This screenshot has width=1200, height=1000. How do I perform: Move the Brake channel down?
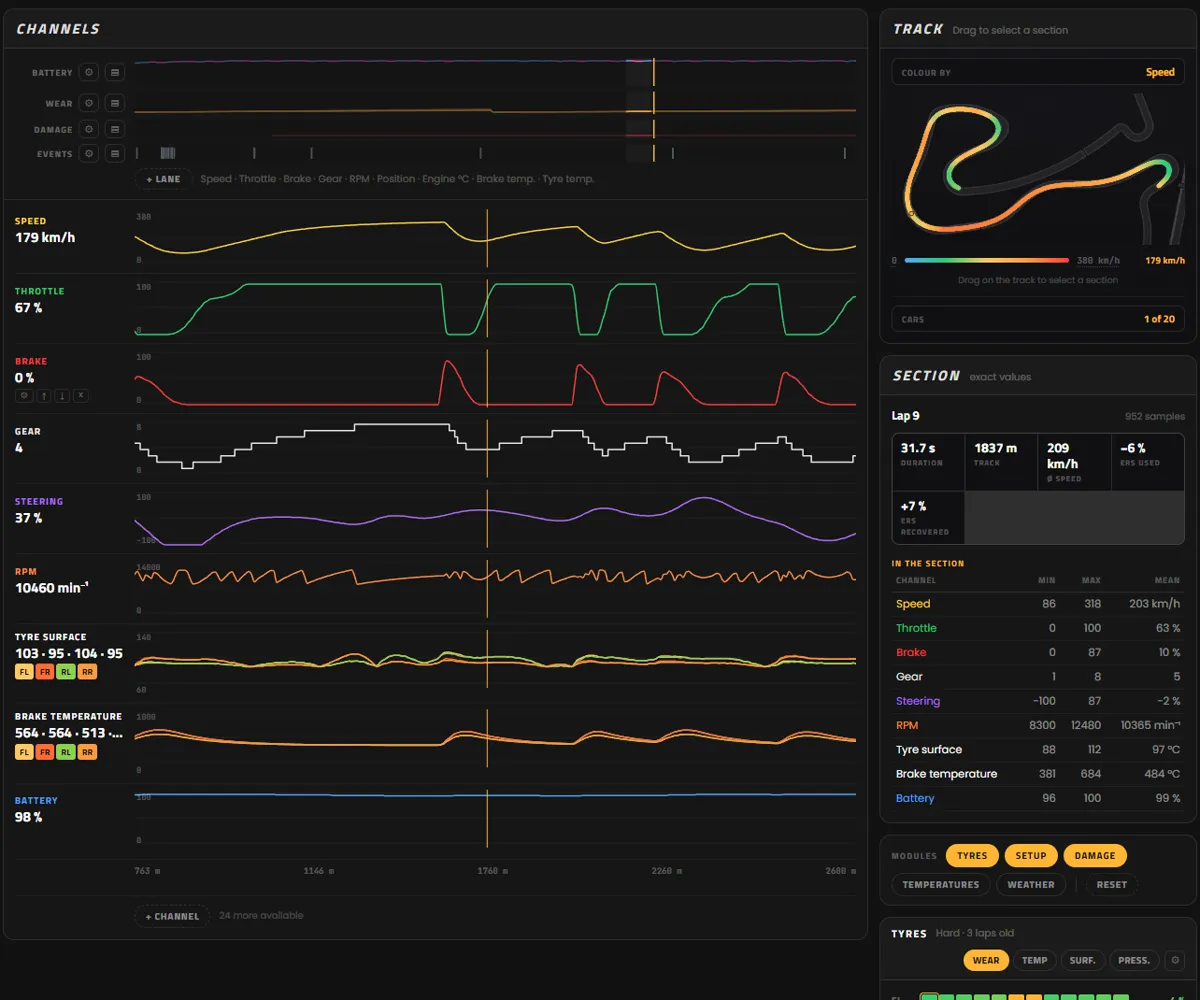pos(62,396)
